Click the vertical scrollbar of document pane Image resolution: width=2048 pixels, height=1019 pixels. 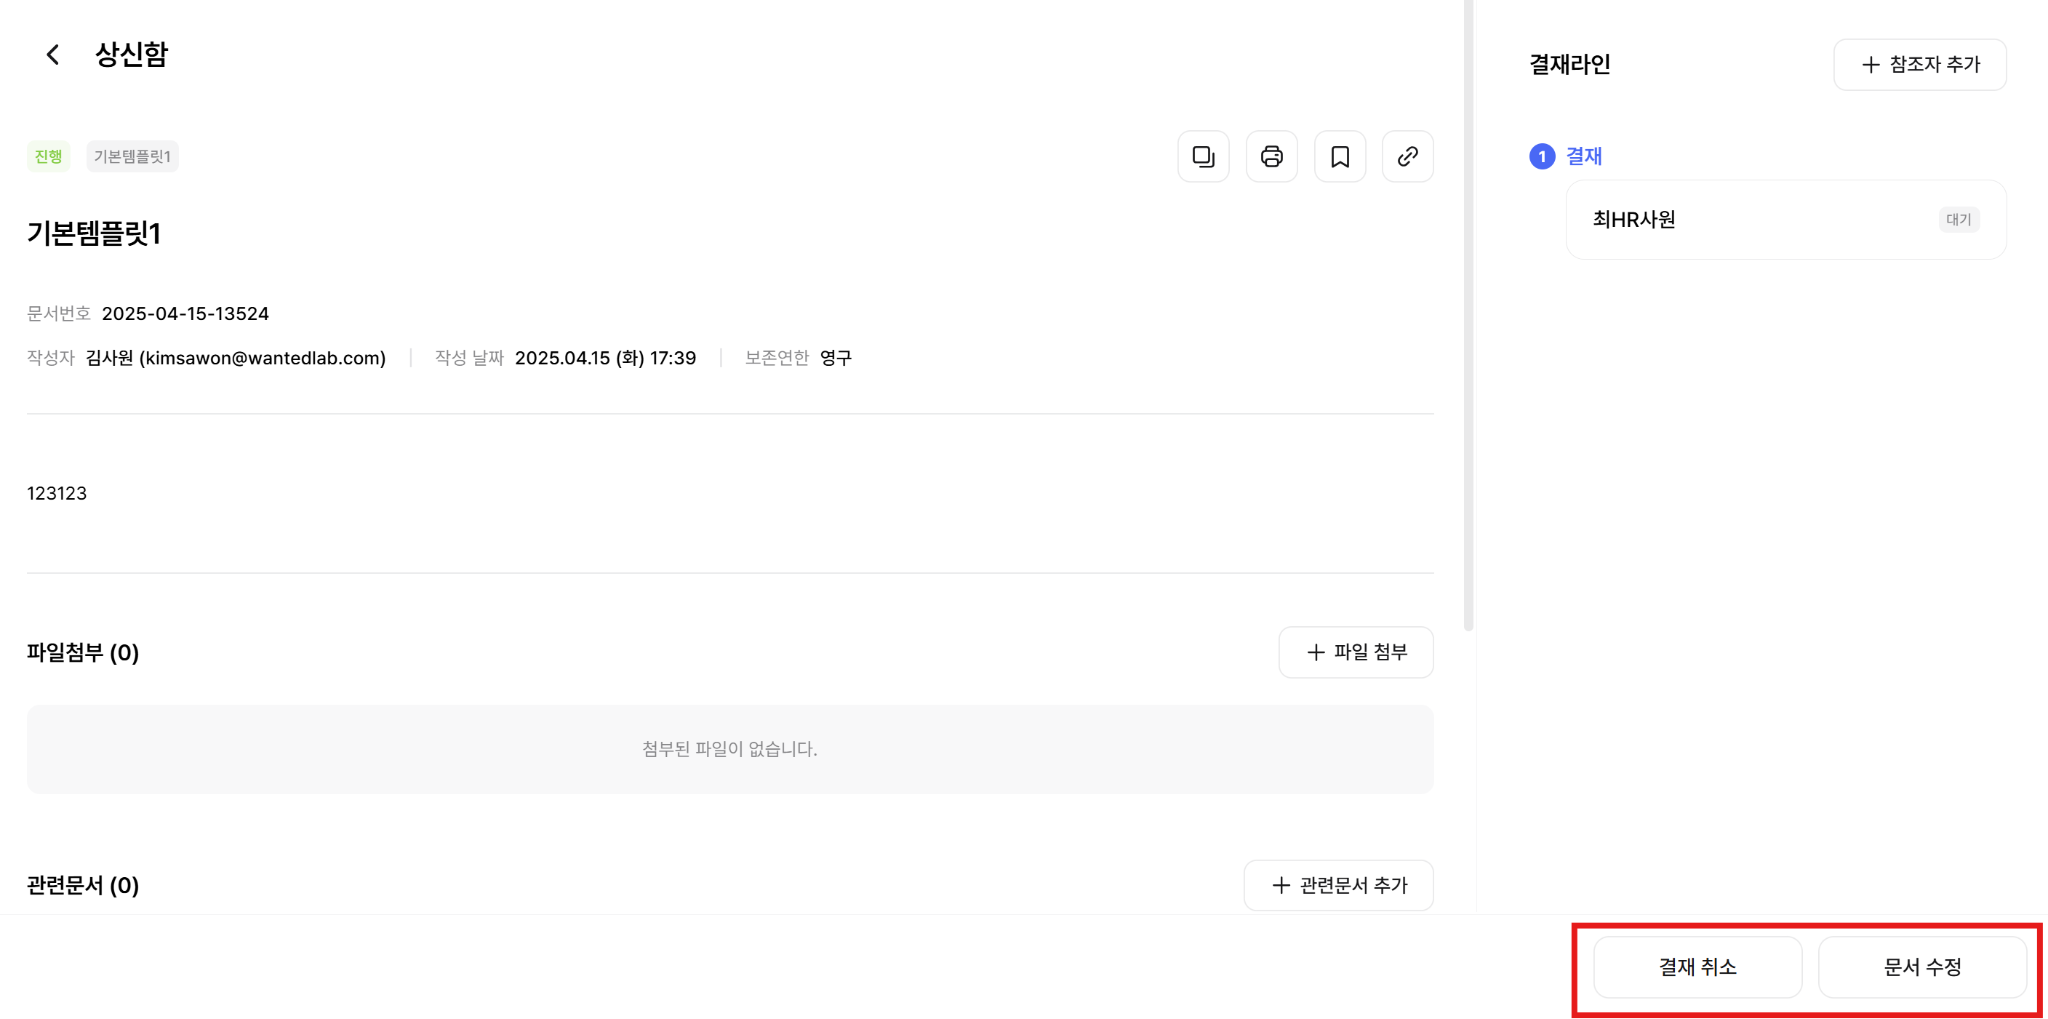point(1468,315)
